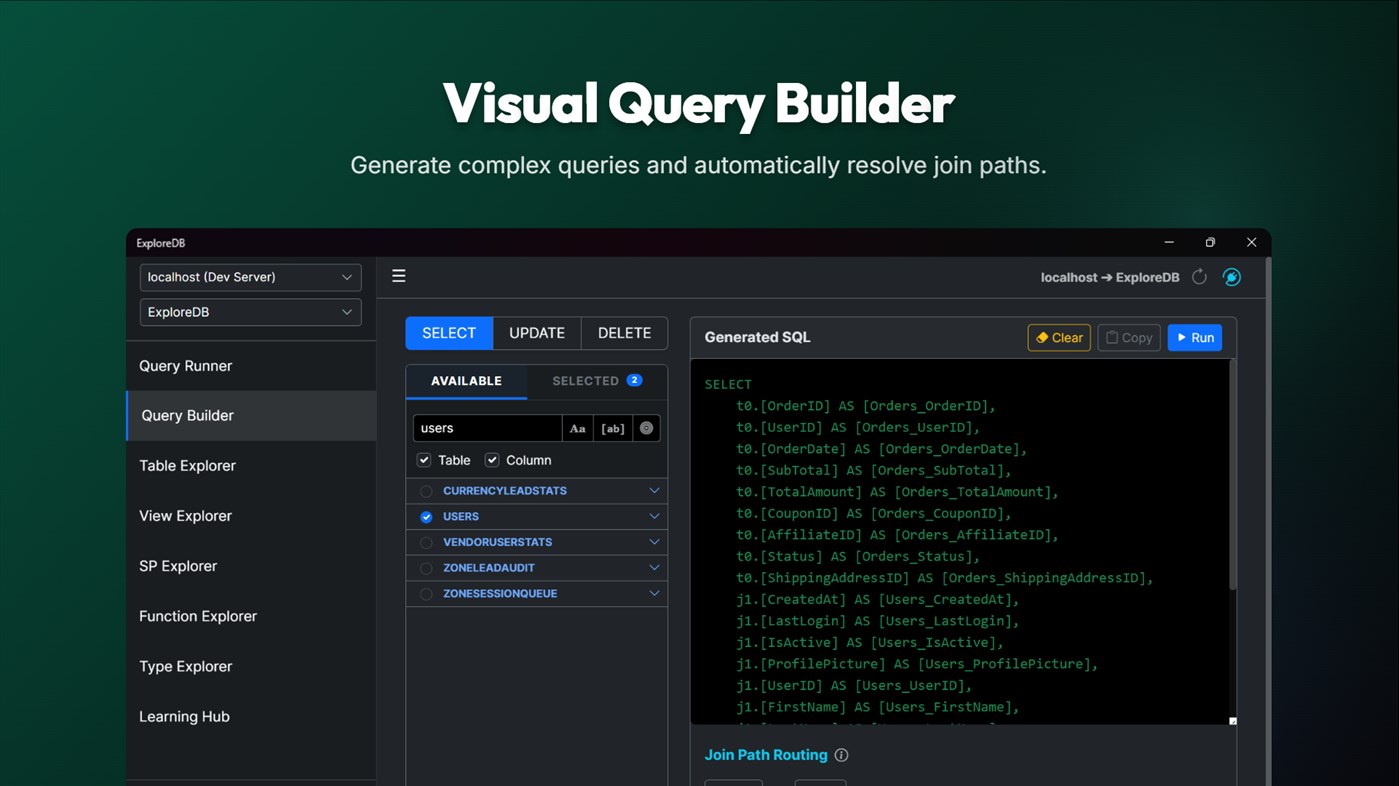The height and width of the screenshot is (786, 1399).
Task: Open Query Runner in sidebar
Action: 251,366
